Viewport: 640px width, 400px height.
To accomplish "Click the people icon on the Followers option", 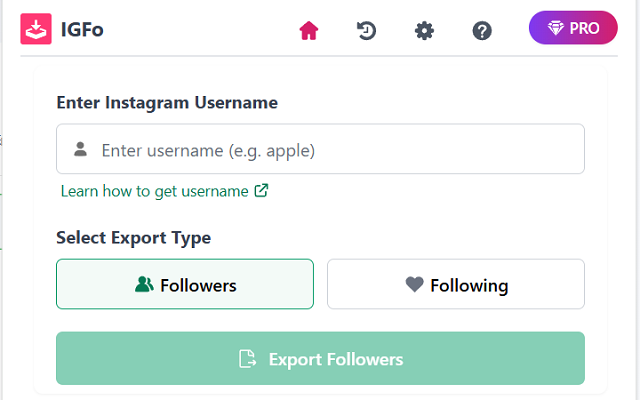I will (x=144, y=285).
